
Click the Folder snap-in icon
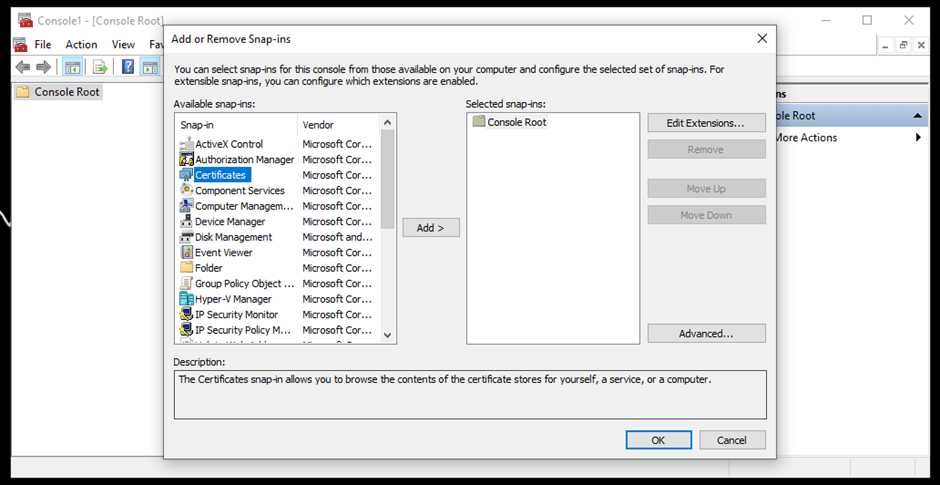pyautogui.click(x=186, y=267)
